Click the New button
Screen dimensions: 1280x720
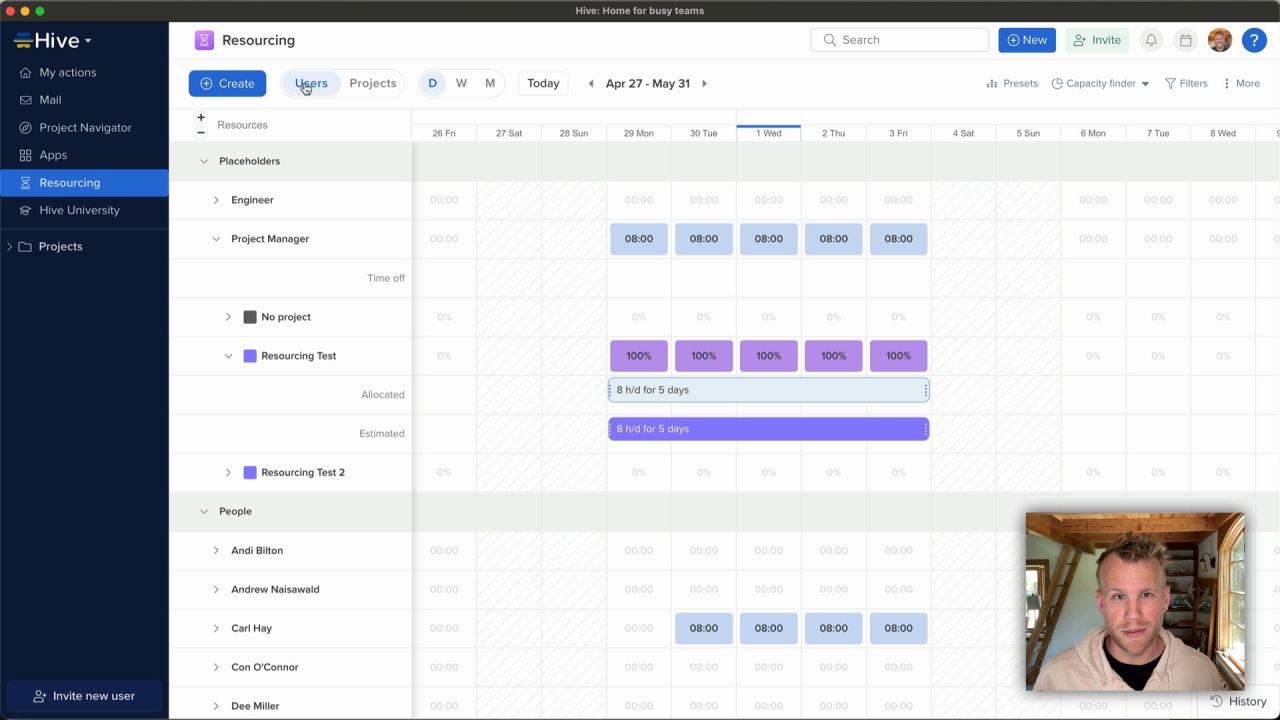pyautogui.click(x=1027, y=40)
